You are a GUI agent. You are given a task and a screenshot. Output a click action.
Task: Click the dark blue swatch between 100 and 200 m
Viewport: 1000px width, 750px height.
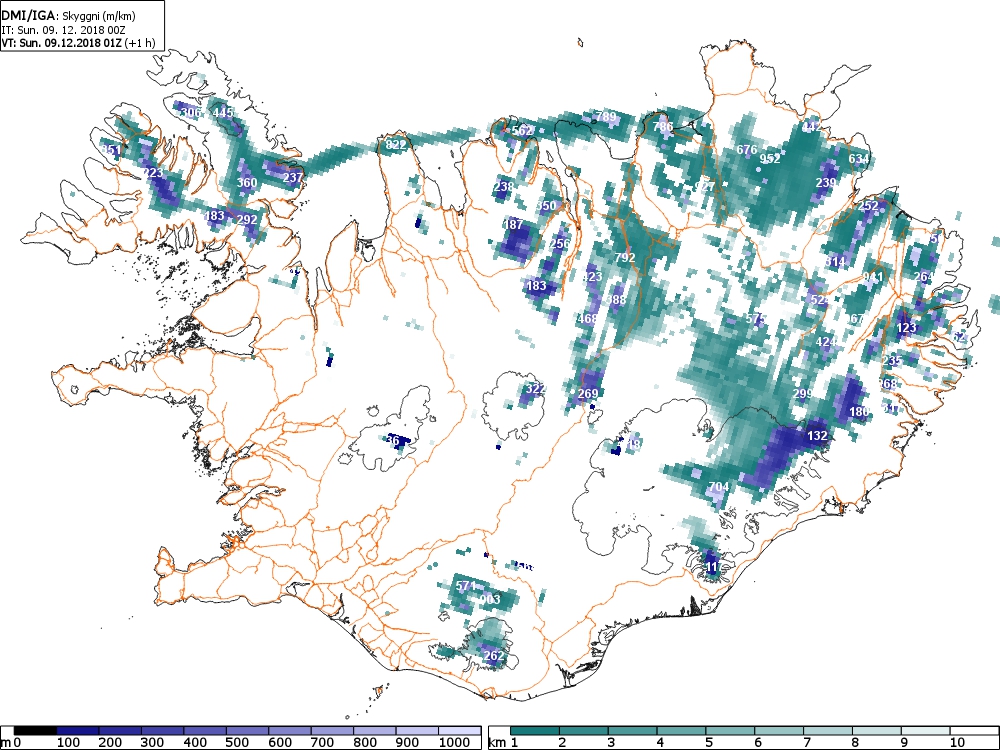point(78,731)
